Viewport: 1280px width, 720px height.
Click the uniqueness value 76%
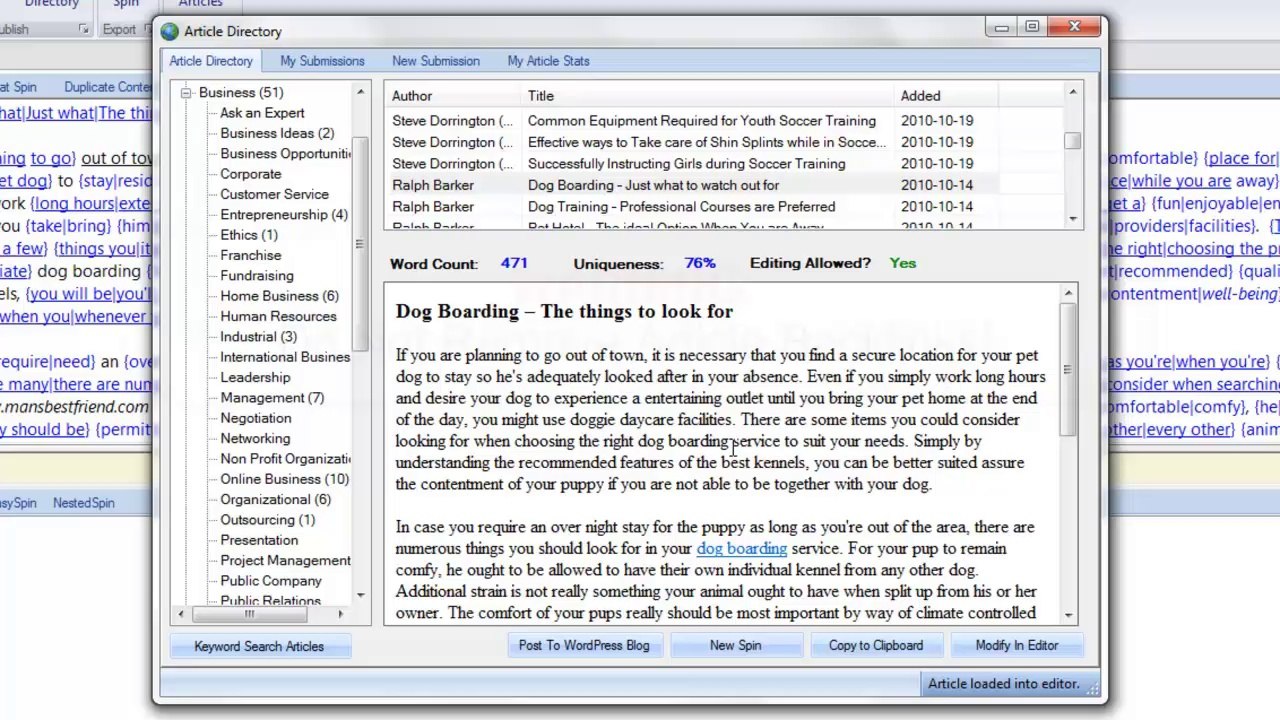point(700,263)
